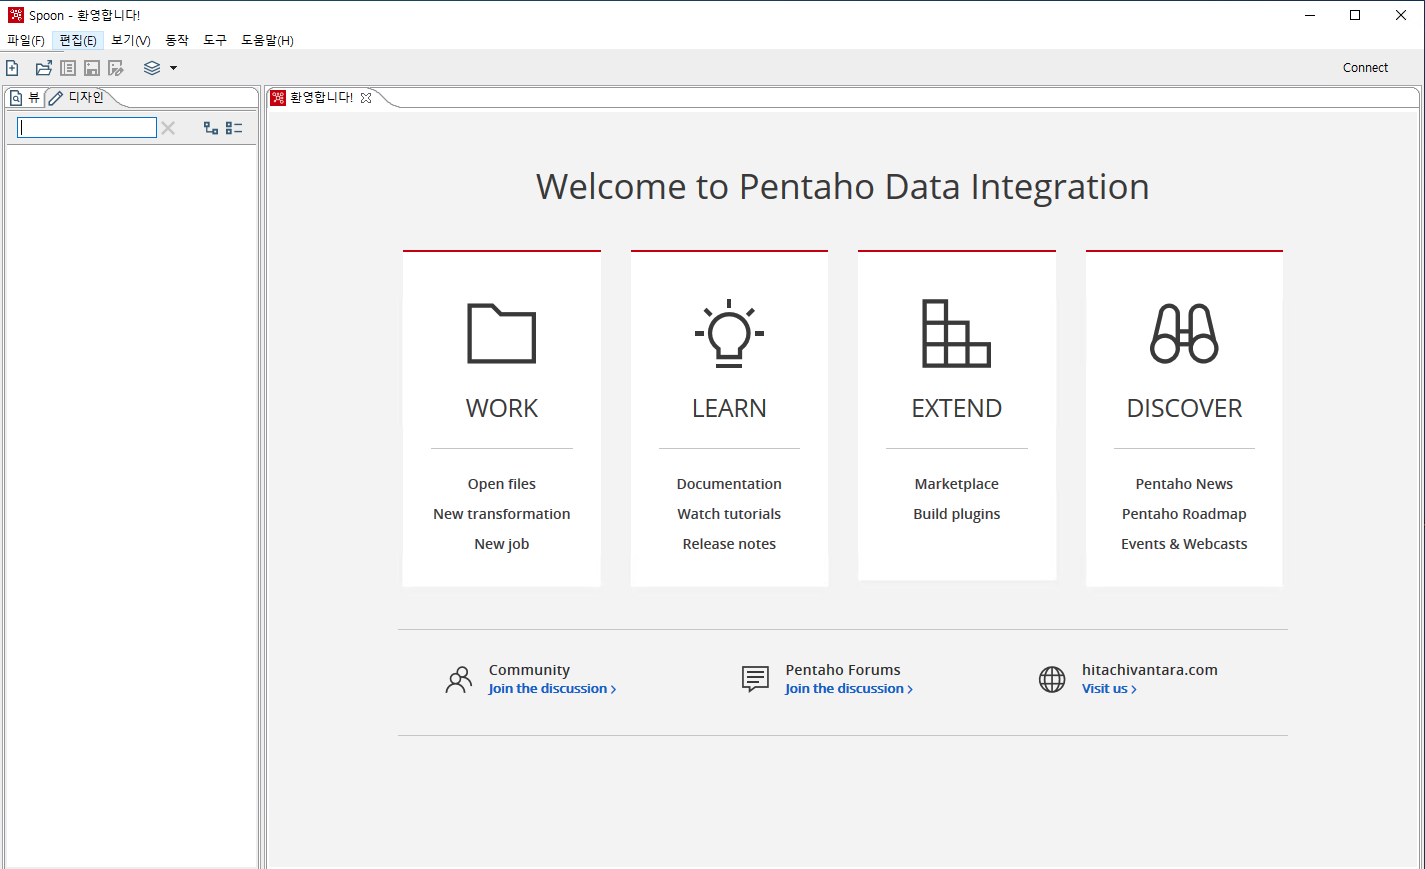
Task: Switch to the 뷰 tab
Action: pos(26,98)
